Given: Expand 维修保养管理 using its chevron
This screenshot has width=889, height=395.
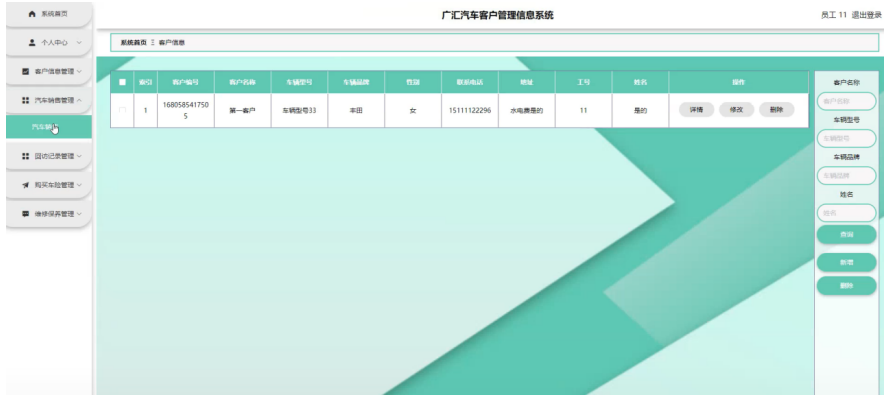Looking at the screenshot, I should [x=79, y=214].
